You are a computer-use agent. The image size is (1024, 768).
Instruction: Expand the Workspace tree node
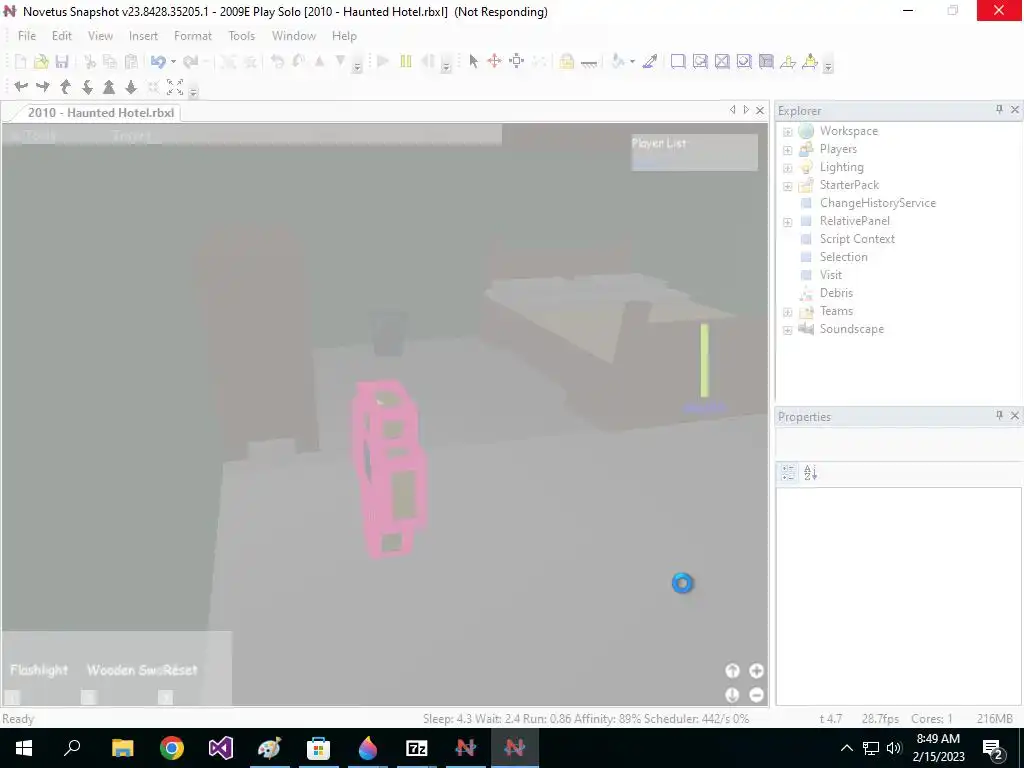(788, 132)
